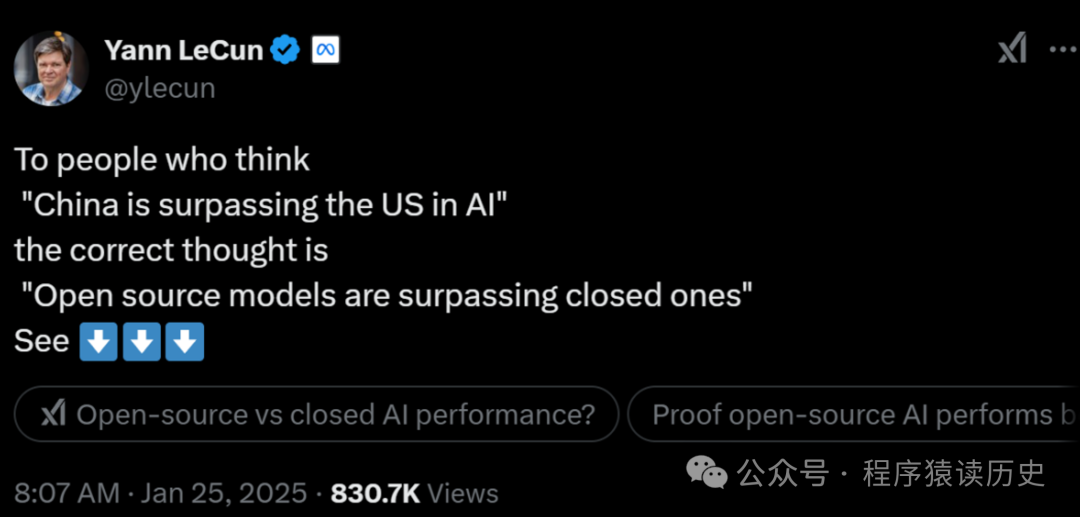1080x517 pixels.
Task: Click the Grok icon at top right
Action: pos(1012,47)
